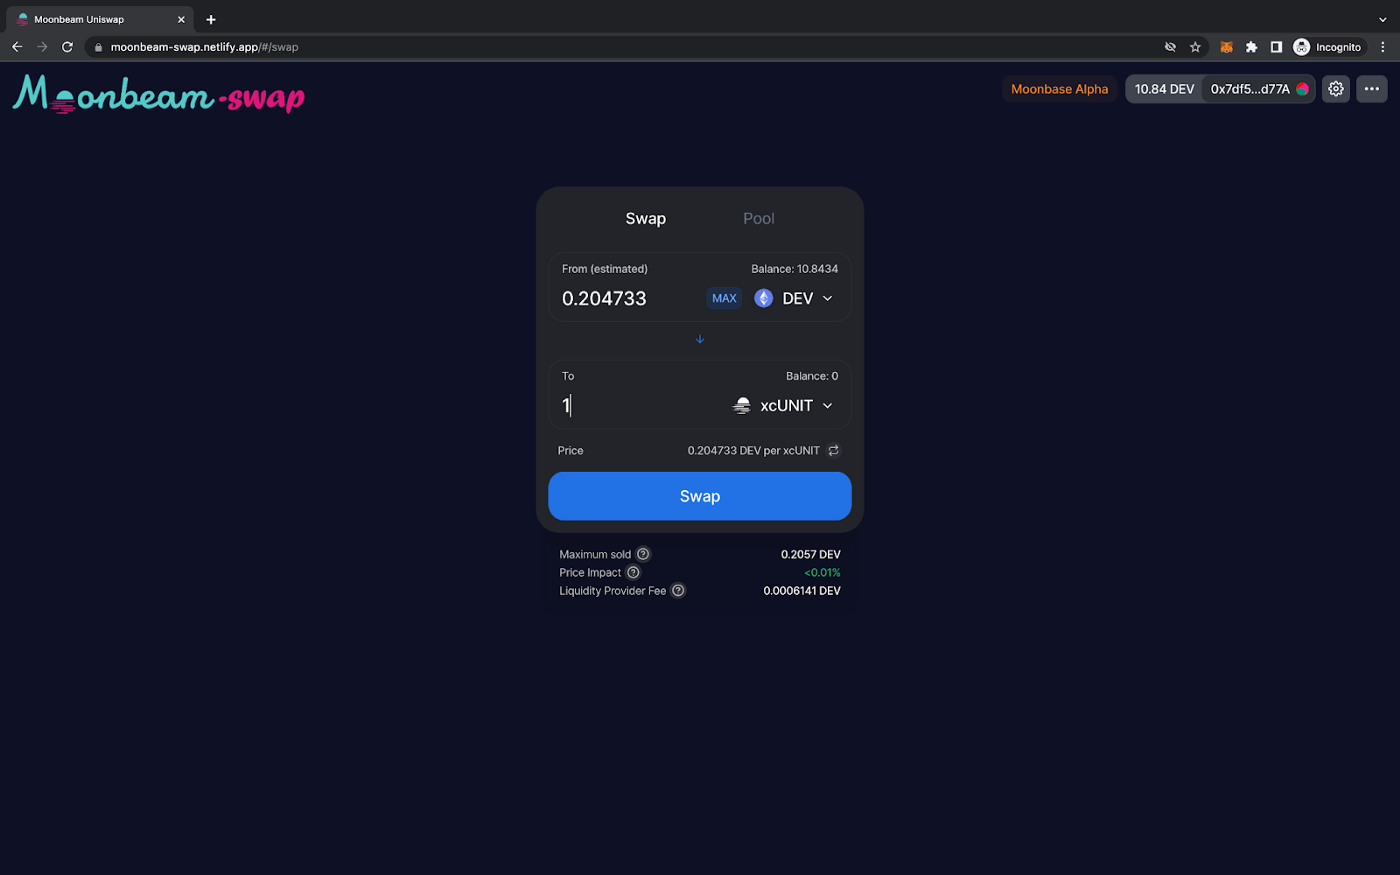Show Maximum sold help tooltip icon
This screenshot has height=875, width=1400.
point(643,554)
